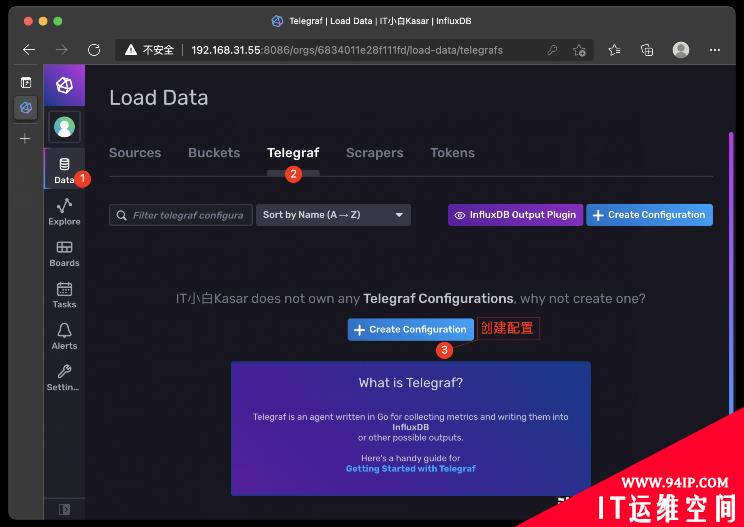Open the Data section in the sidebar
Screen dimensions: 744x527
(64, 169)
